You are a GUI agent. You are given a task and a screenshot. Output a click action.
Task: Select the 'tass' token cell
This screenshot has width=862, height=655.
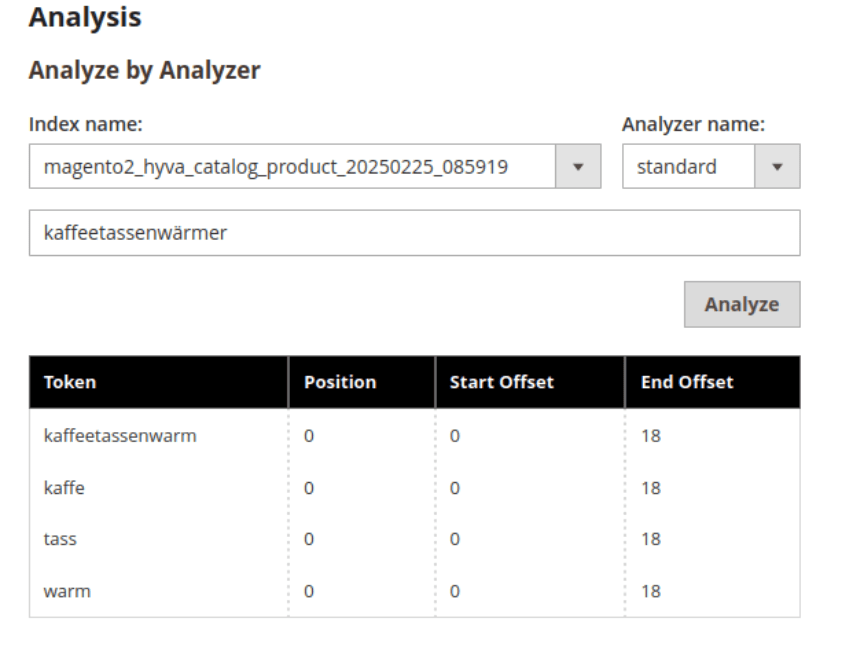point(60,539)
